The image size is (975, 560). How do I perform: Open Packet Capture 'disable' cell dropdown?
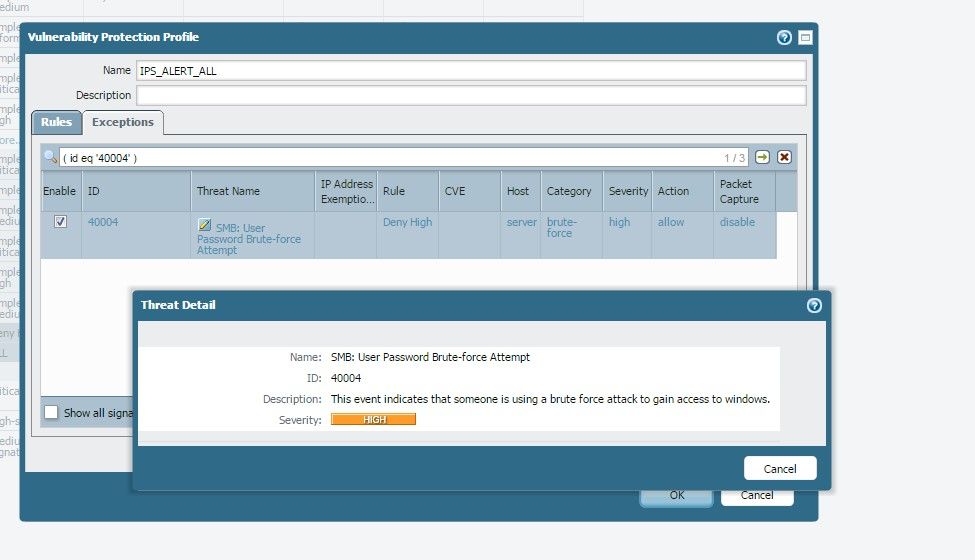[x=737, y=222]
